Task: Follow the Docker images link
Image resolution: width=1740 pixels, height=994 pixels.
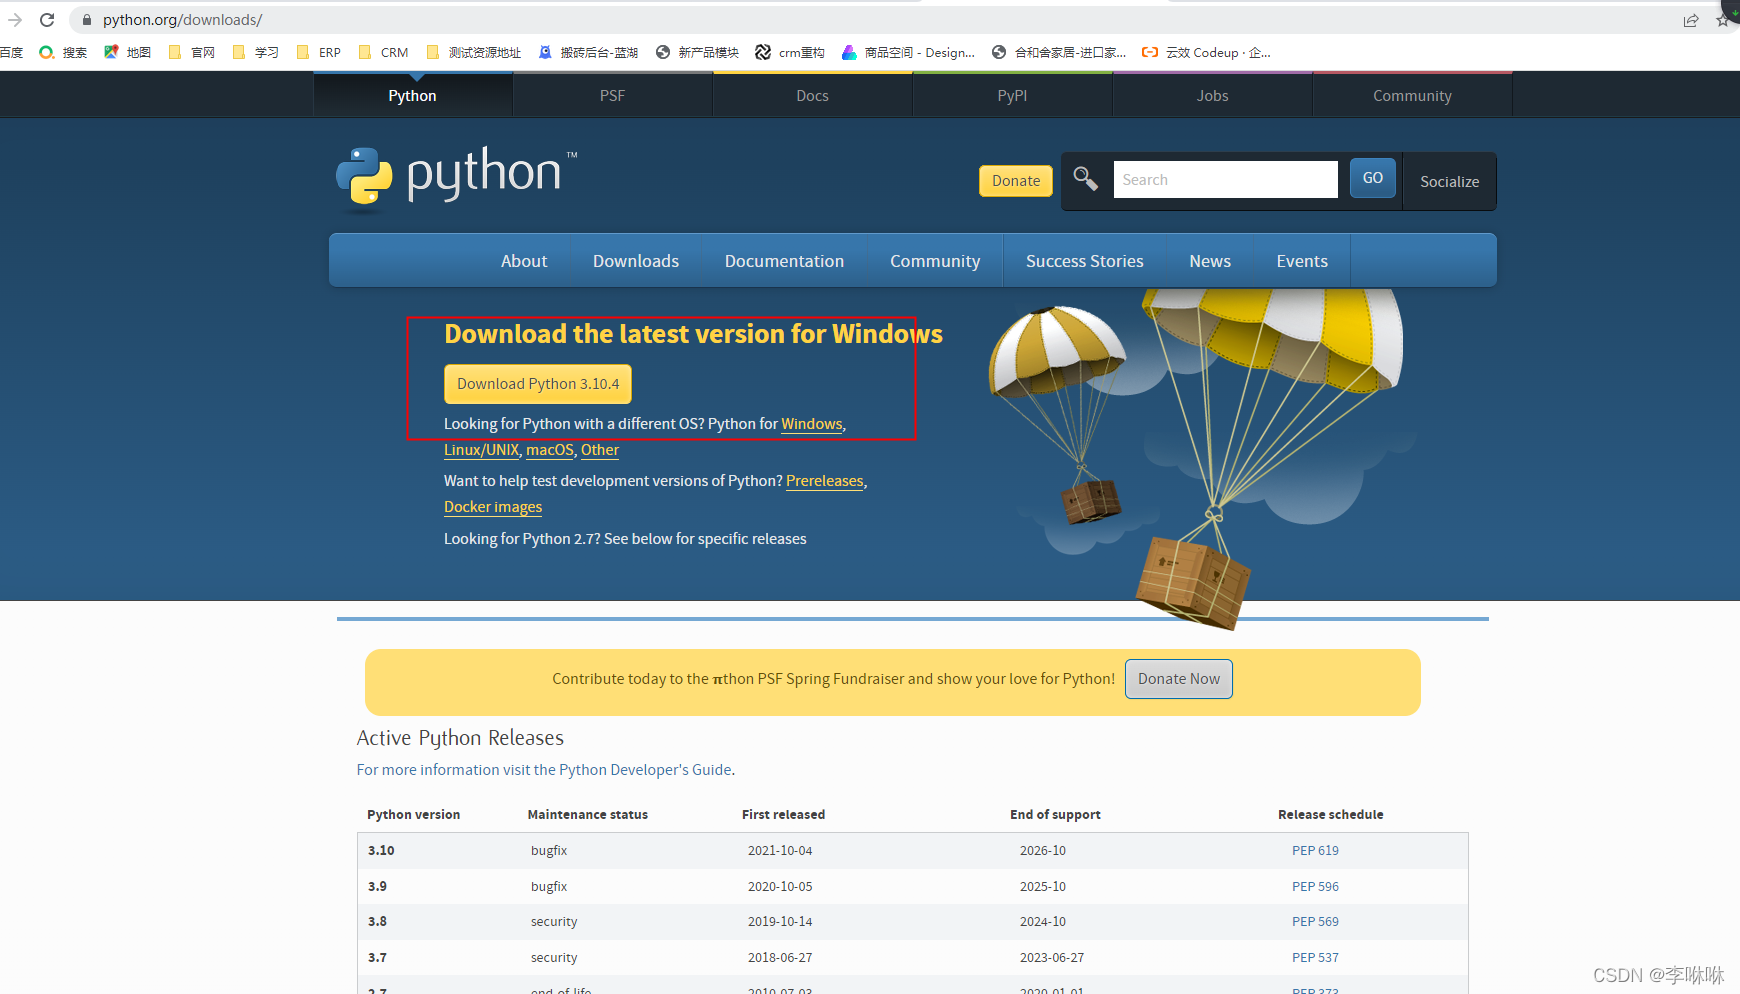Action: point(493,507)
